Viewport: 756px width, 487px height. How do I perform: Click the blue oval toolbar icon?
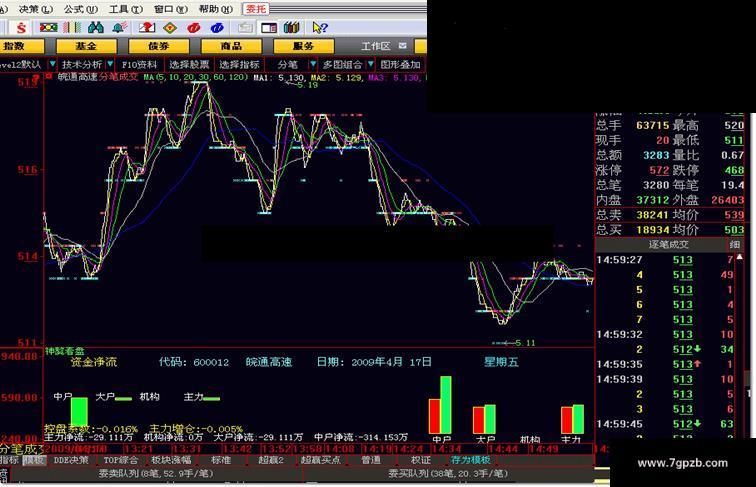[217, 28]
